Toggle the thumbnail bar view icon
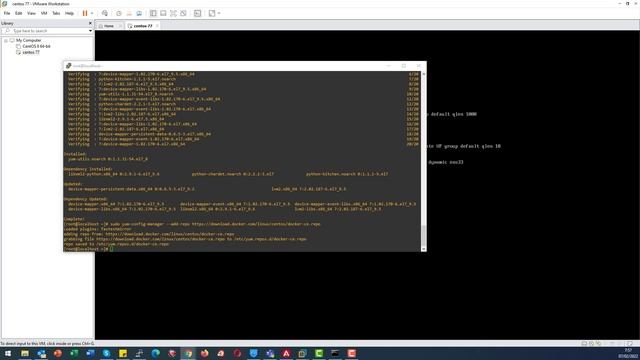Viewport: 640px width, 360px height. tap(163, 13)
